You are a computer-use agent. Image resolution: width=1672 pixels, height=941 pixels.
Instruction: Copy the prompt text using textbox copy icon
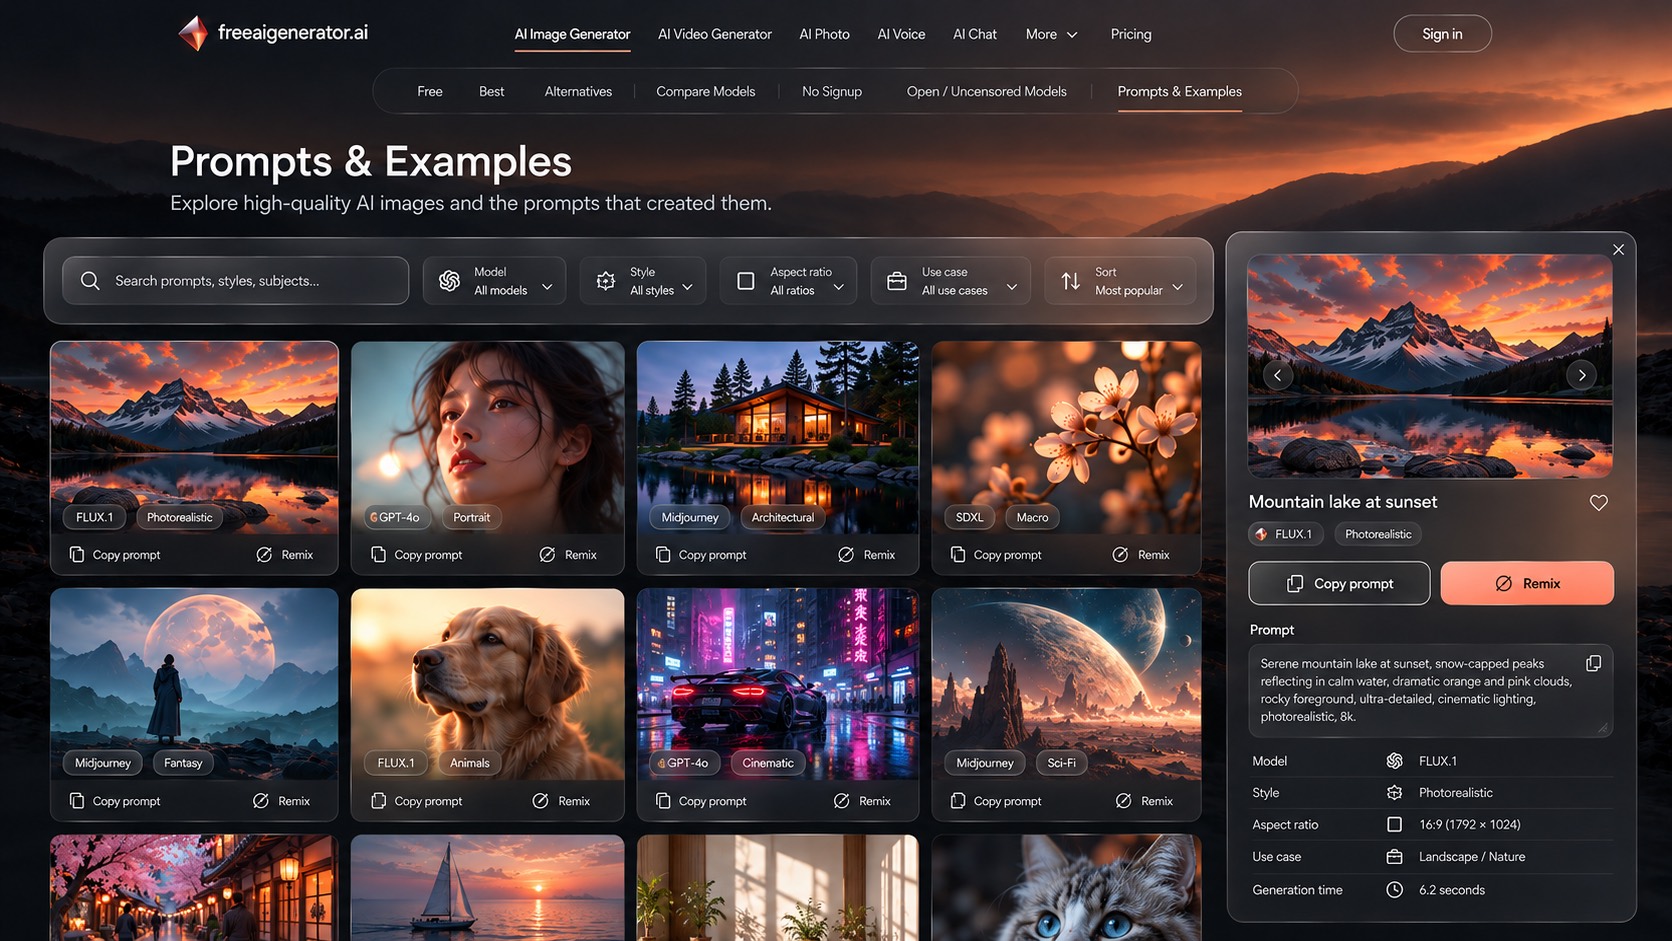click(1593, 664)
